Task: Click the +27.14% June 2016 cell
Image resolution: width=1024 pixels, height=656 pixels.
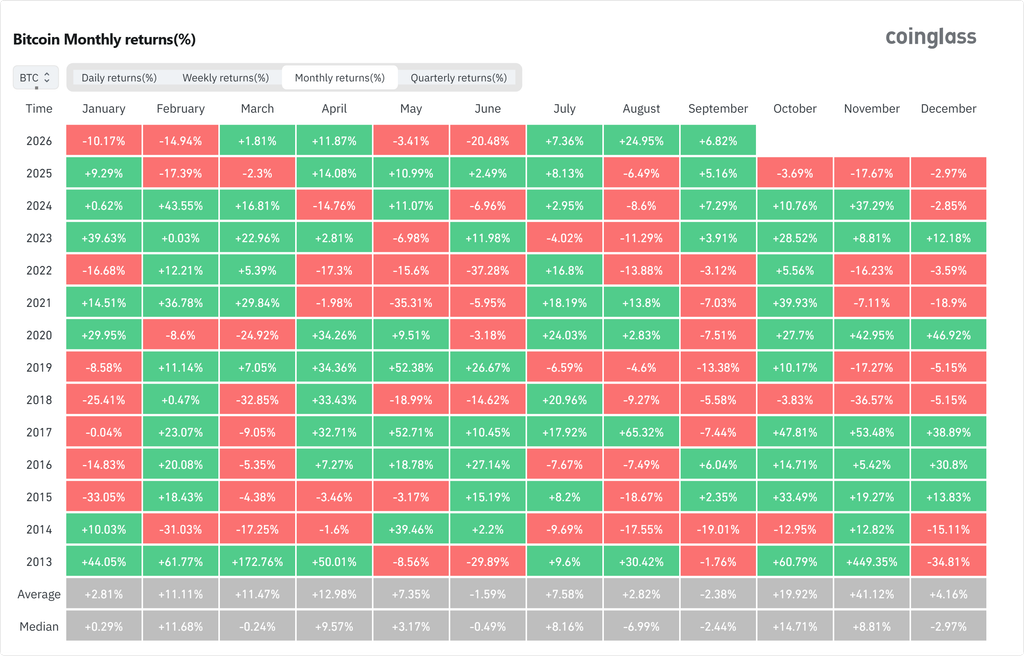Action: coord(488,465)
